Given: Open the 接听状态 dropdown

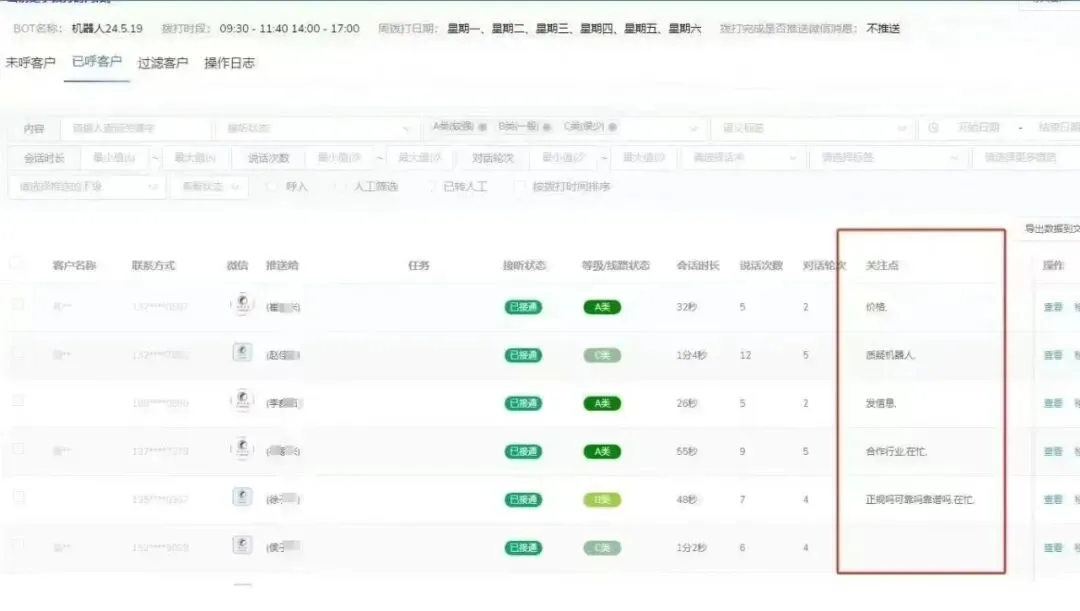Looking at the screenshot, I should point(316,128).
